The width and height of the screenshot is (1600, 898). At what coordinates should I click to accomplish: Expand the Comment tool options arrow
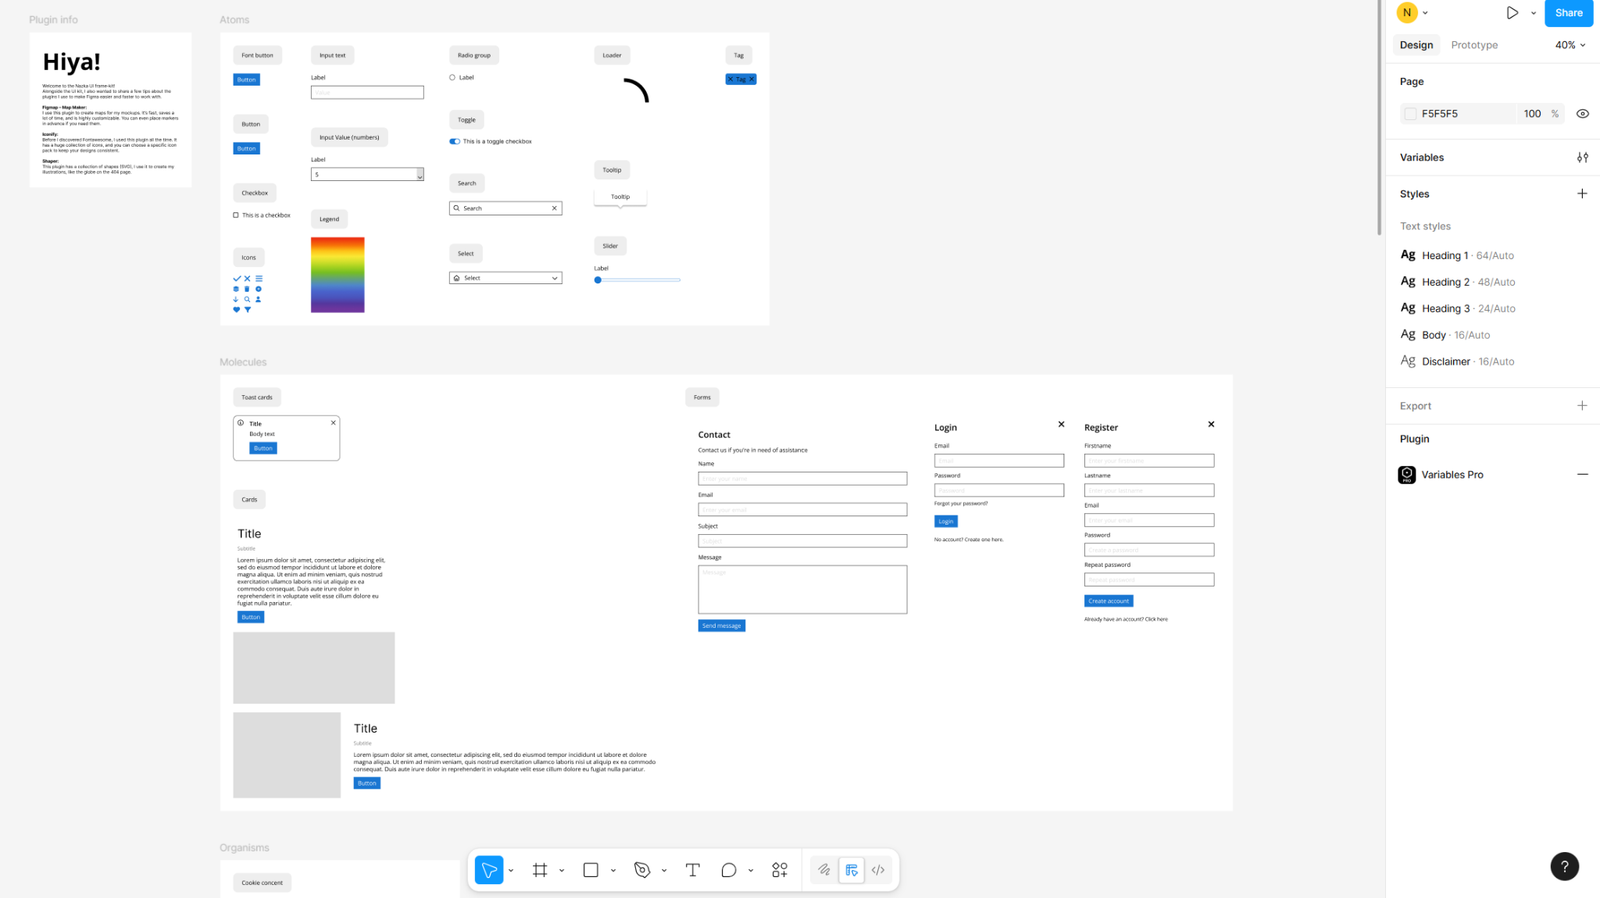(751, 871)
